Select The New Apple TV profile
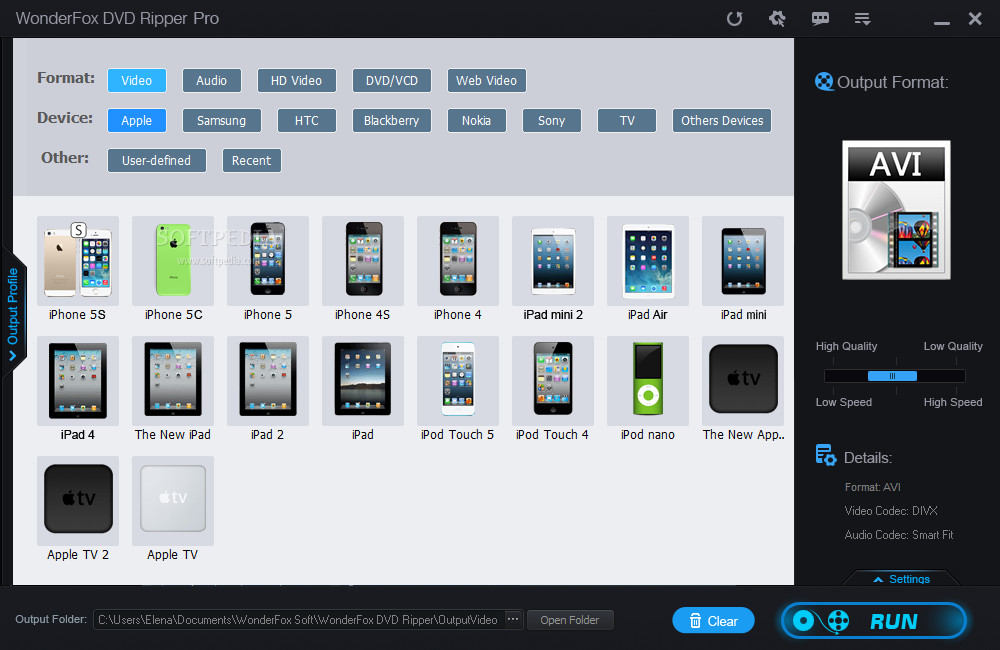 [743, 380]
